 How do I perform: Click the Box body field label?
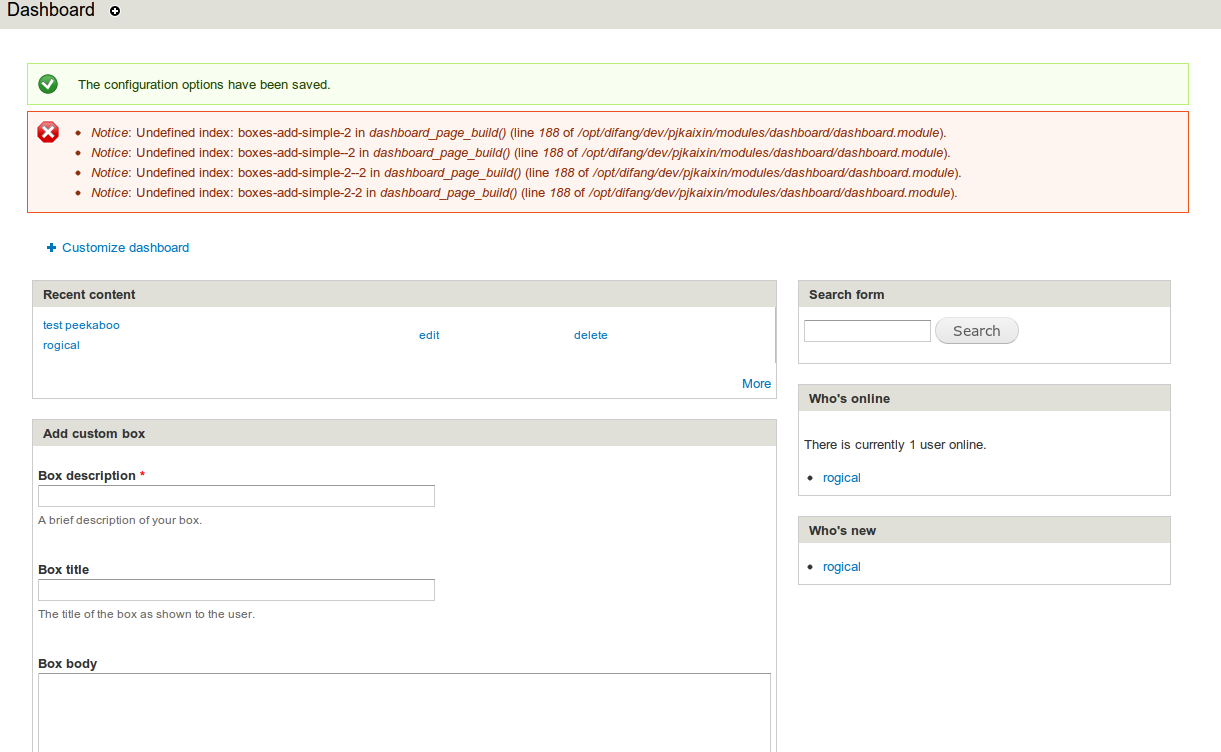[67, 663]
